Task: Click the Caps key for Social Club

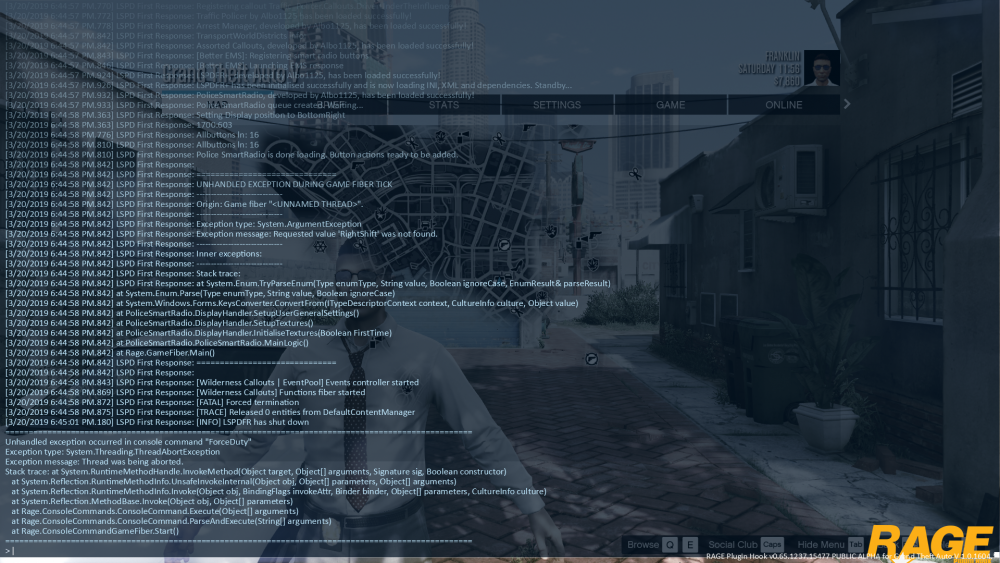Action: 772,545
